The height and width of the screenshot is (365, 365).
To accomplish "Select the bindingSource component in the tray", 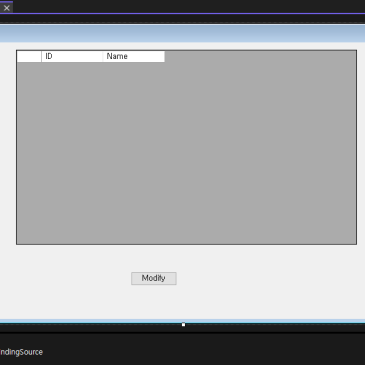I will pyautogui.click(x=21, y=352).
